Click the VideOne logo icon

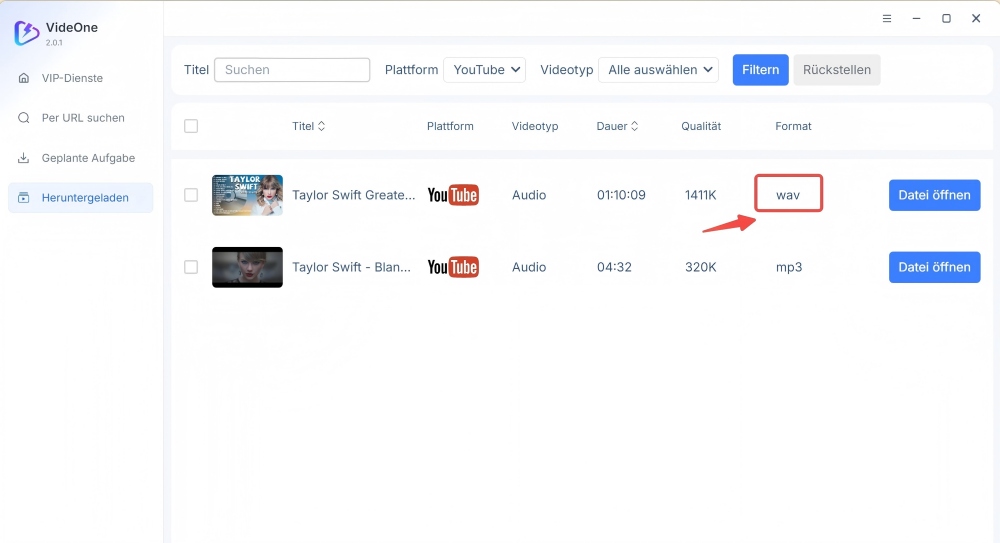pos(26,33)
